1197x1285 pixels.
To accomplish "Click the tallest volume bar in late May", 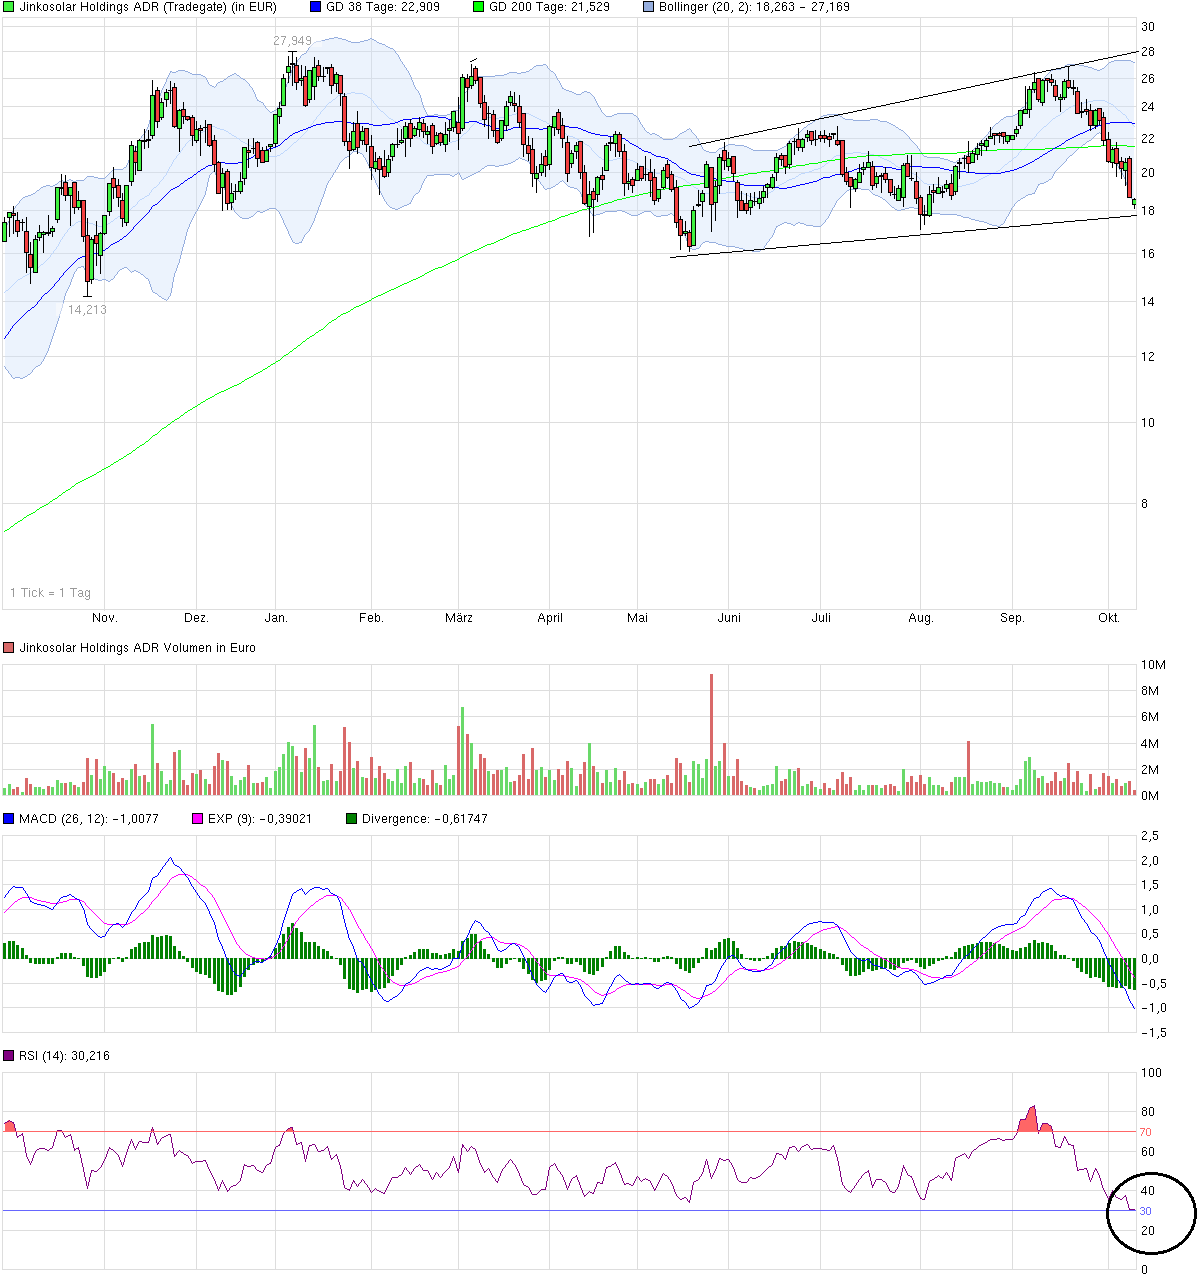I will 712,735.
